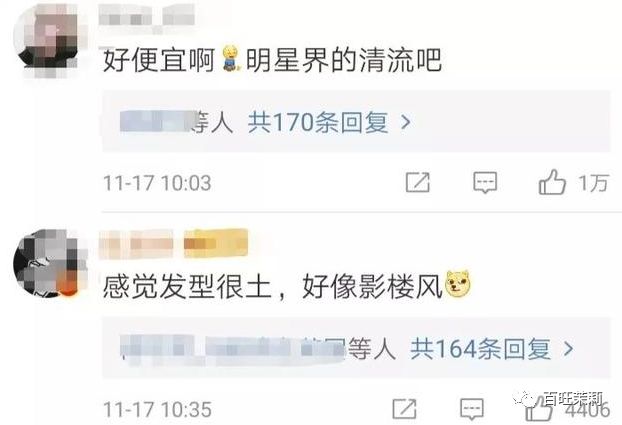Click the doge emoji after 影楼风
The width and height of the screenshot is (622, 425).
tap(458, 284)
